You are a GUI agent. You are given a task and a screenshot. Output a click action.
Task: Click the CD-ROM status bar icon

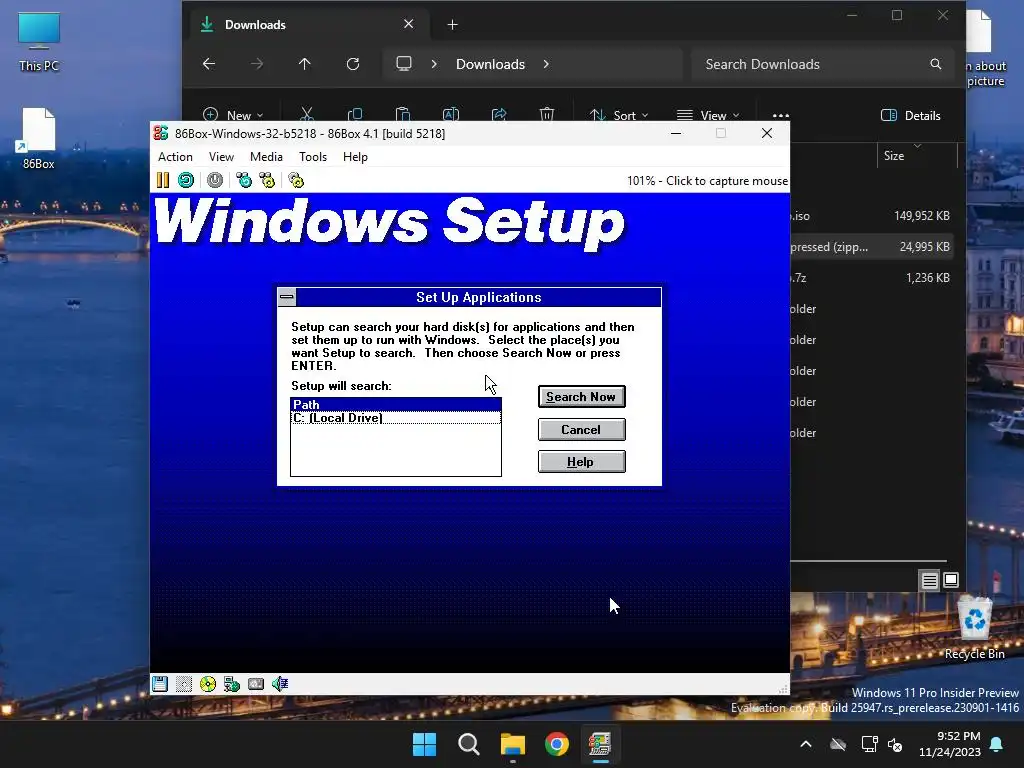click(208, 684)
